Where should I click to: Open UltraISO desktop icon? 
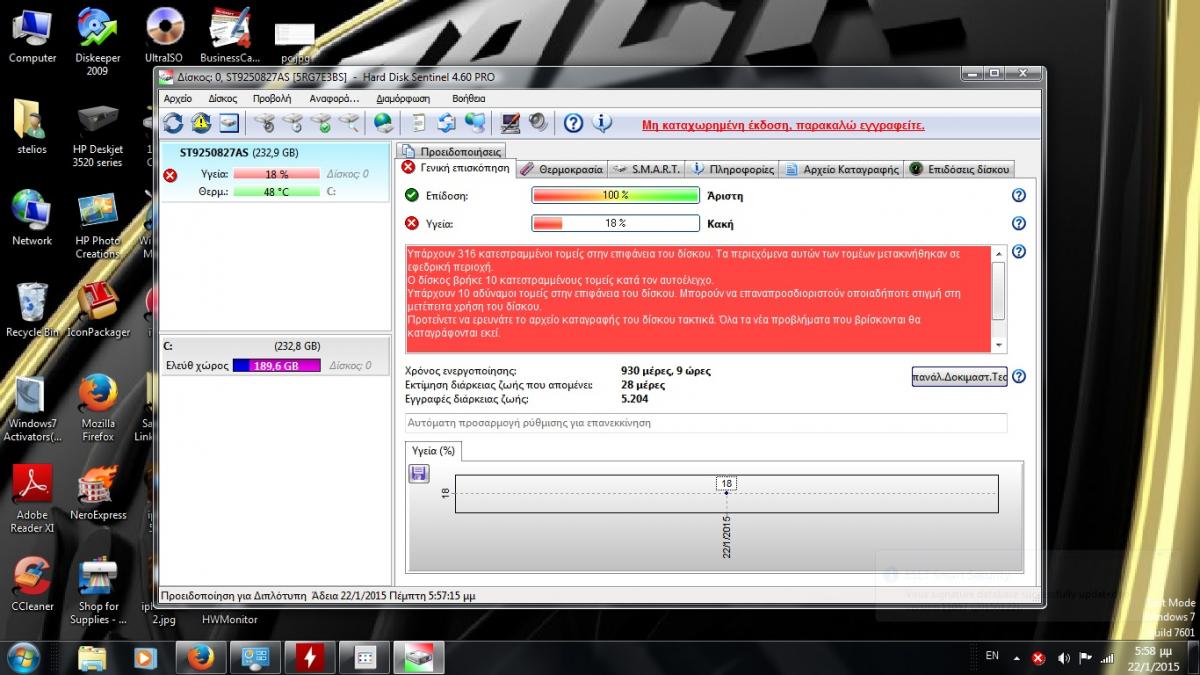point(162,36)
